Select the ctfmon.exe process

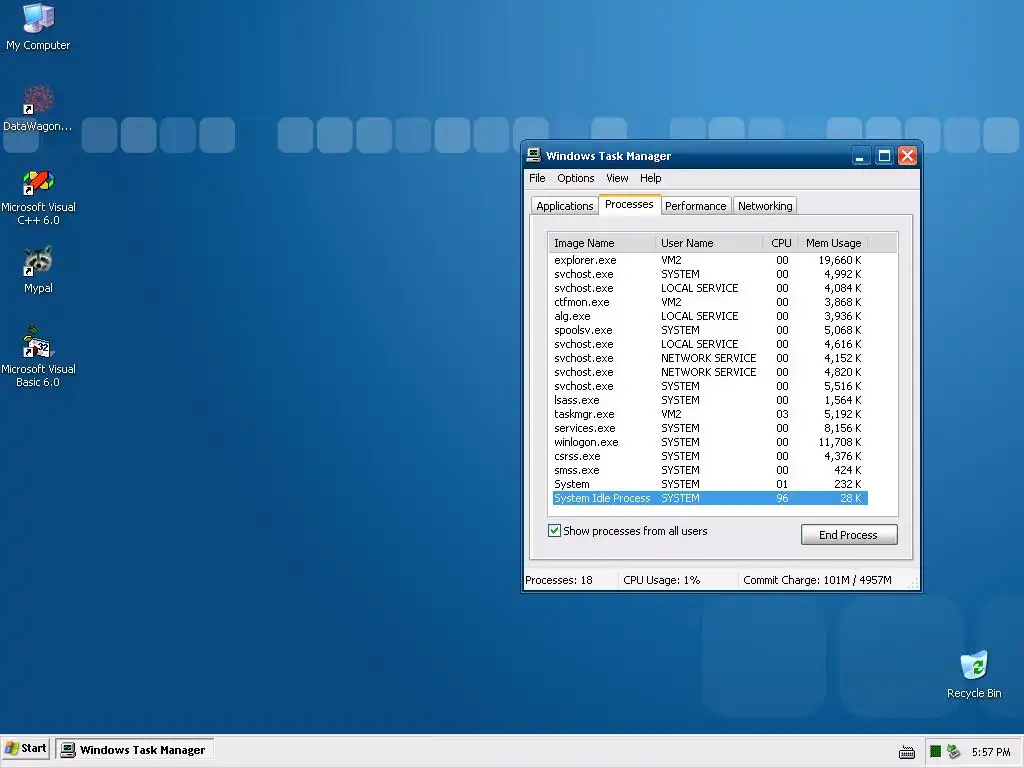coord(709,302)
